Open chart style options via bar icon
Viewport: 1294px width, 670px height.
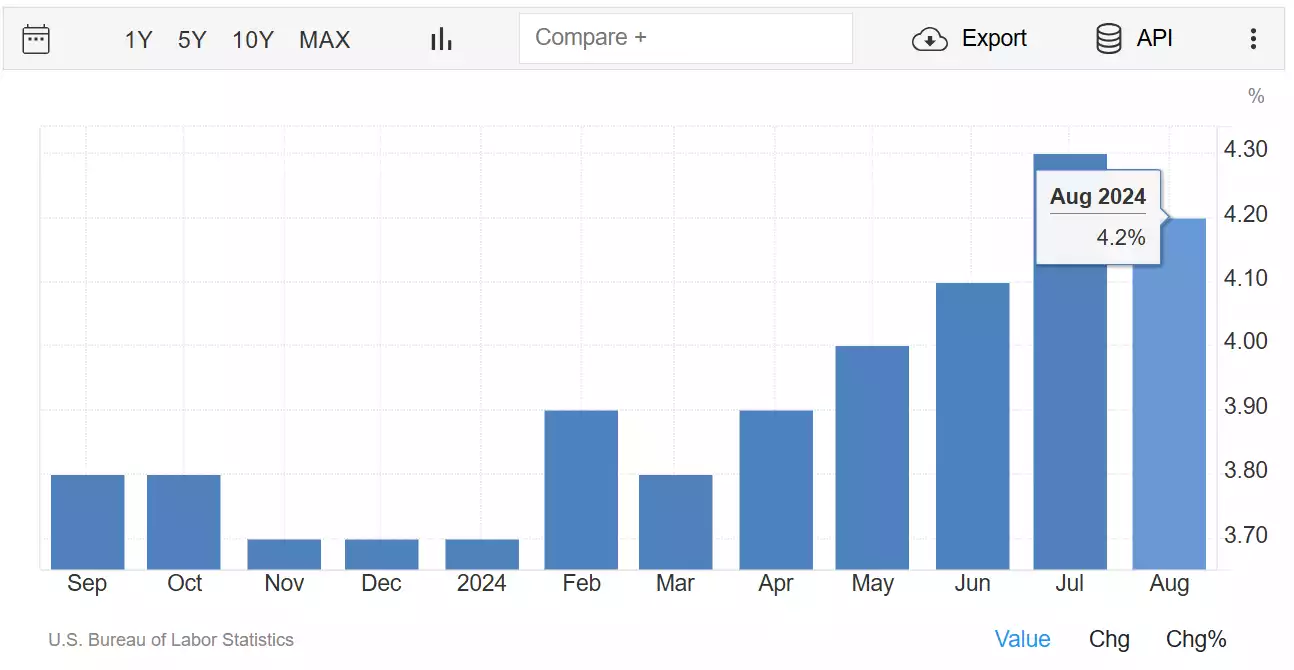point(440,38)
